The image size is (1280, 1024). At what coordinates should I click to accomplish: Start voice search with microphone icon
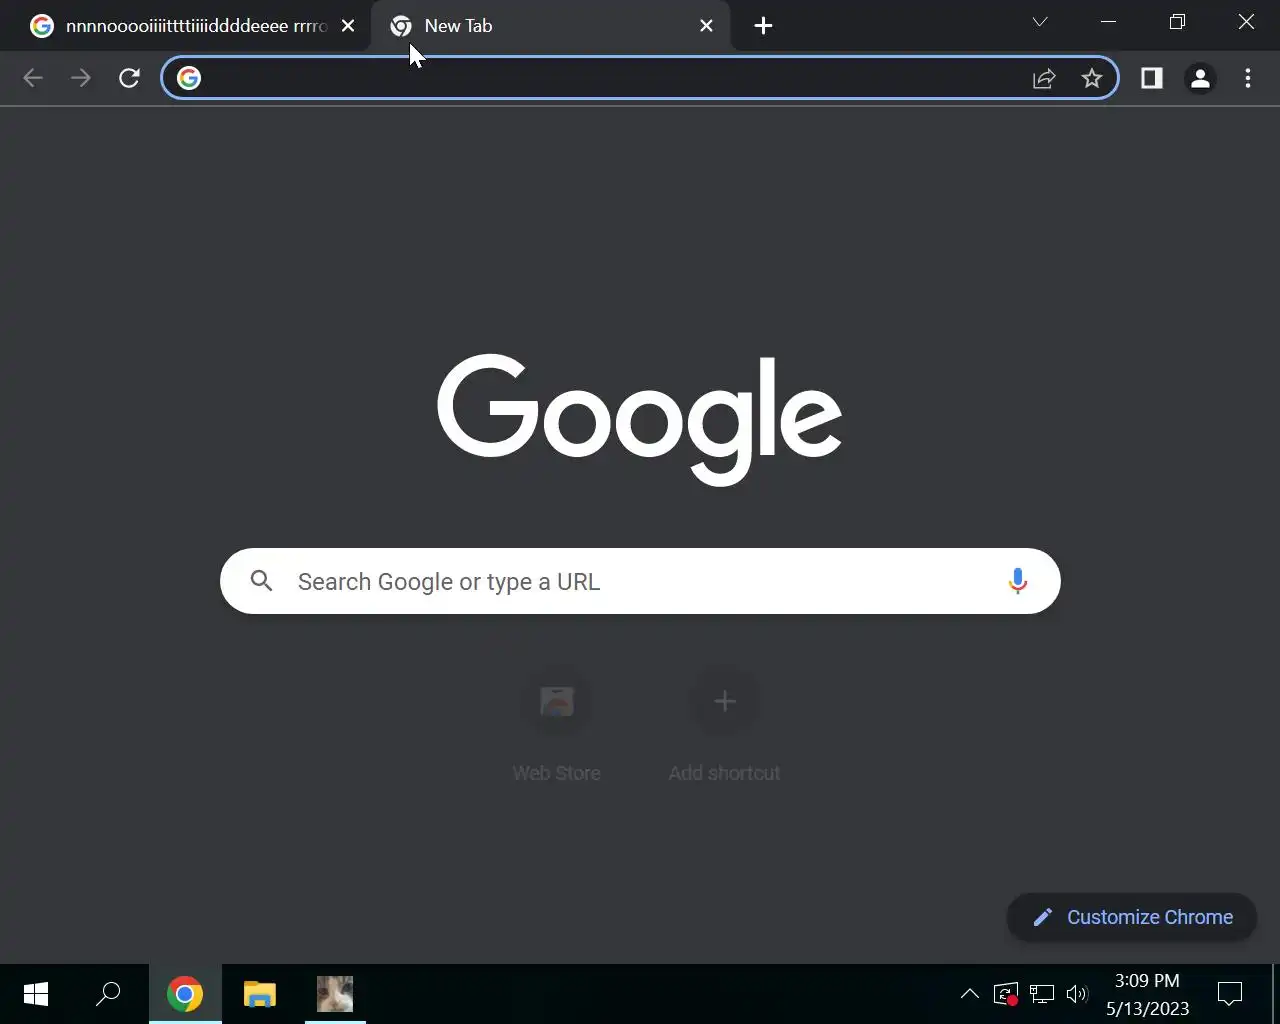tap(1017, 581)
